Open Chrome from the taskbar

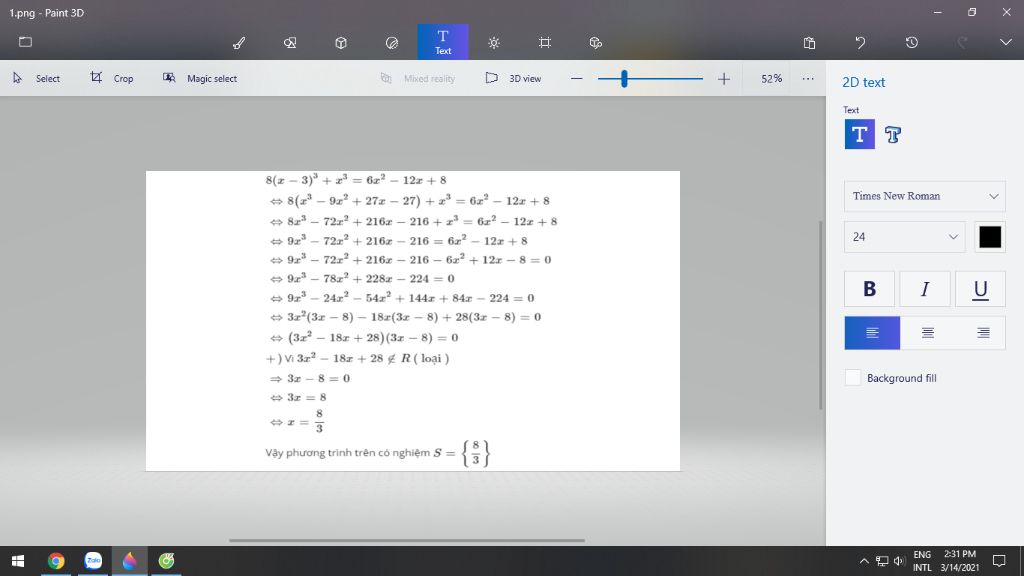(56, 561)
